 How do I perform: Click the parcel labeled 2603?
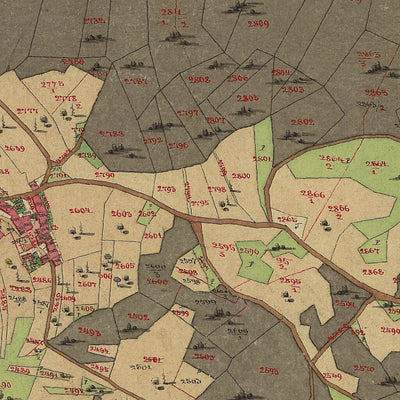[x=122, y=214]
